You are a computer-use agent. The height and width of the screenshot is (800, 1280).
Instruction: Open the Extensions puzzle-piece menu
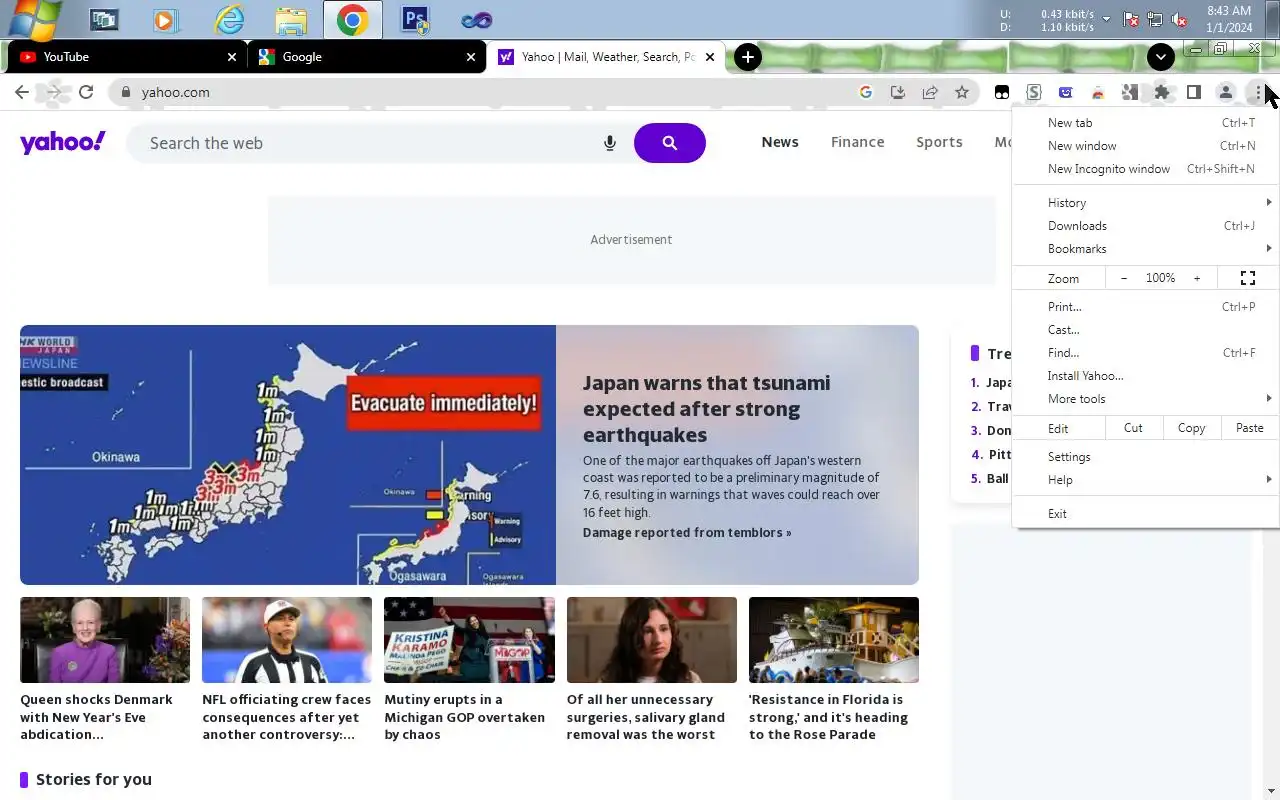pyautogui.click(x=1162, y=92)
